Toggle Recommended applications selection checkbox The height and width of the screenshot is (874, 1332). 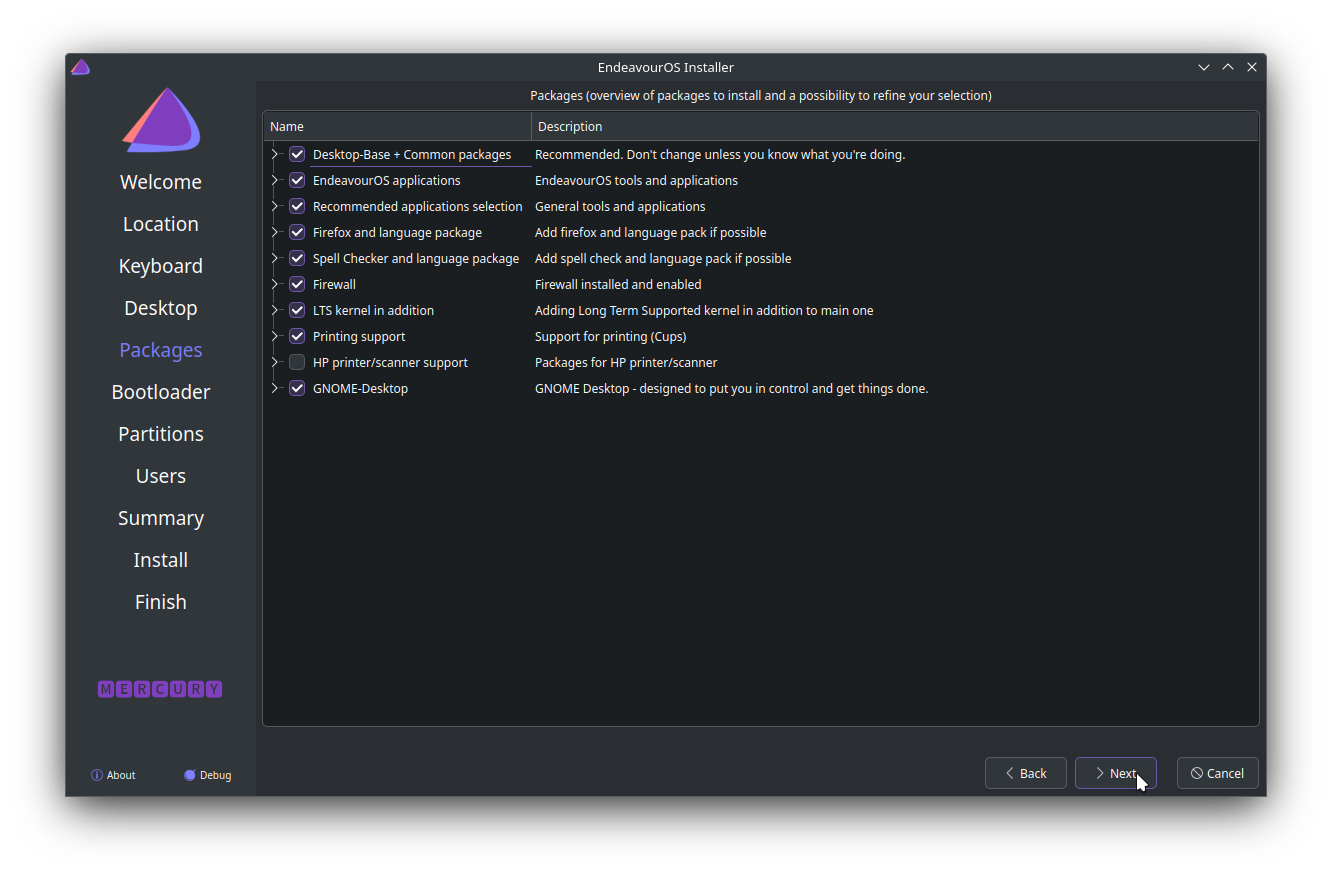297,206
